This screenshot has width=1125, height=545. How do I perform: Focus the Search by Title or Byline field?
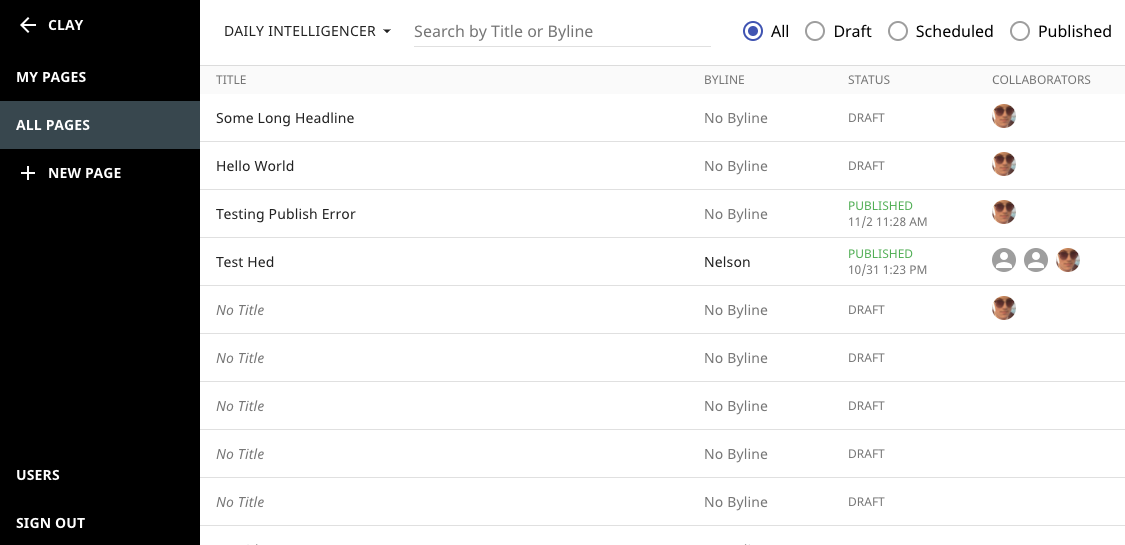[562, 32]
